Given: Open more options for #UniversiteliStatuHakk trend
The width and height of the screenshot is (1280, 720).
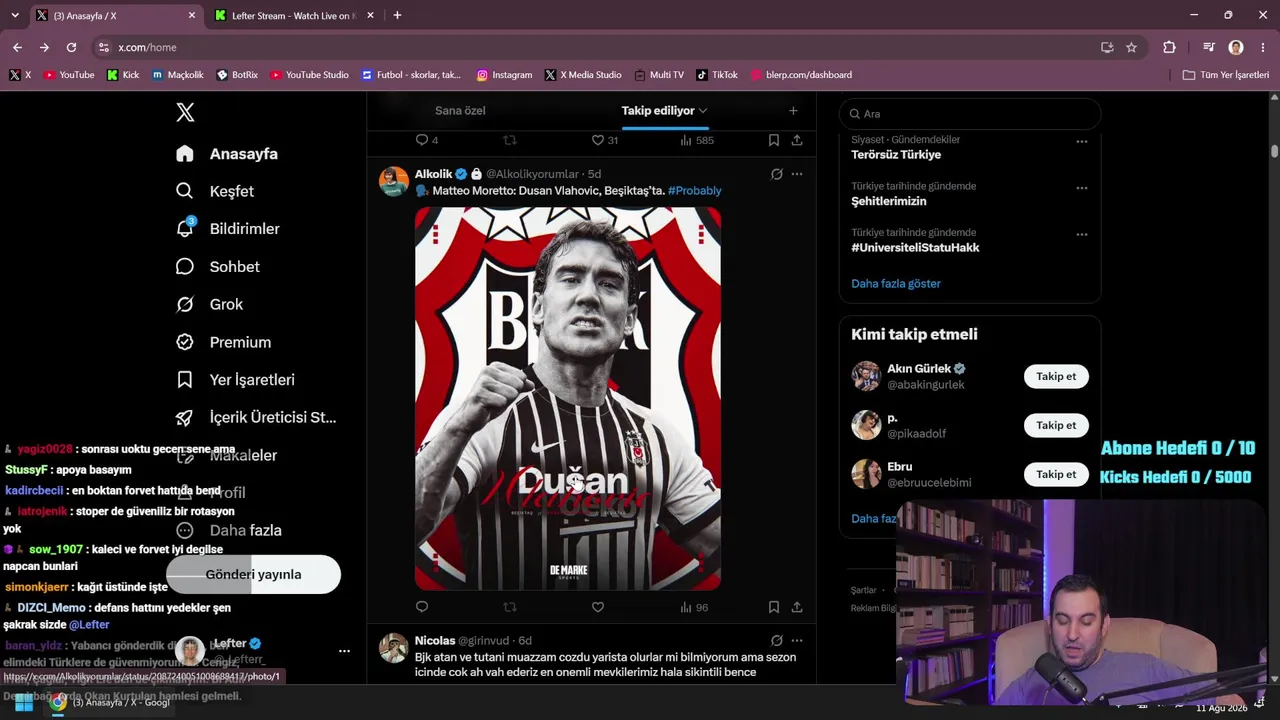Looking at the screenshot, I should (1081, 234).
